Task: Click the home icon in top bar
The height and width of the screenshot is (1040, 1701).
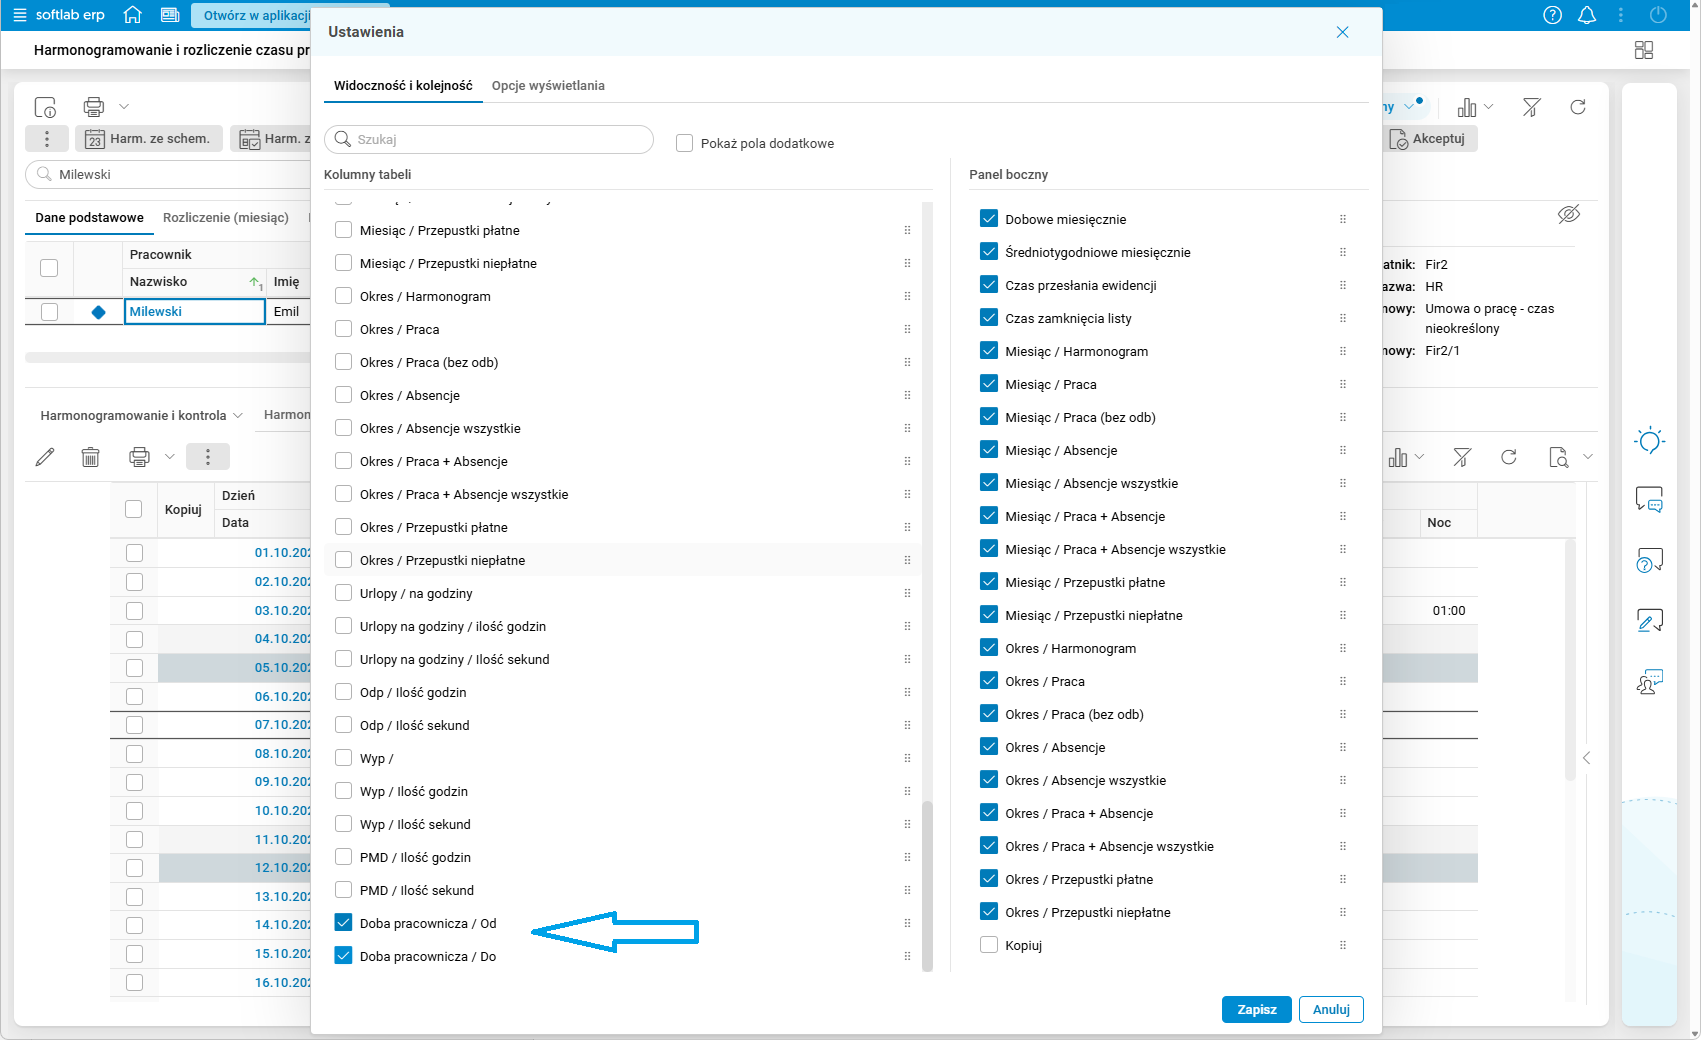Action: tap(132, 15)
